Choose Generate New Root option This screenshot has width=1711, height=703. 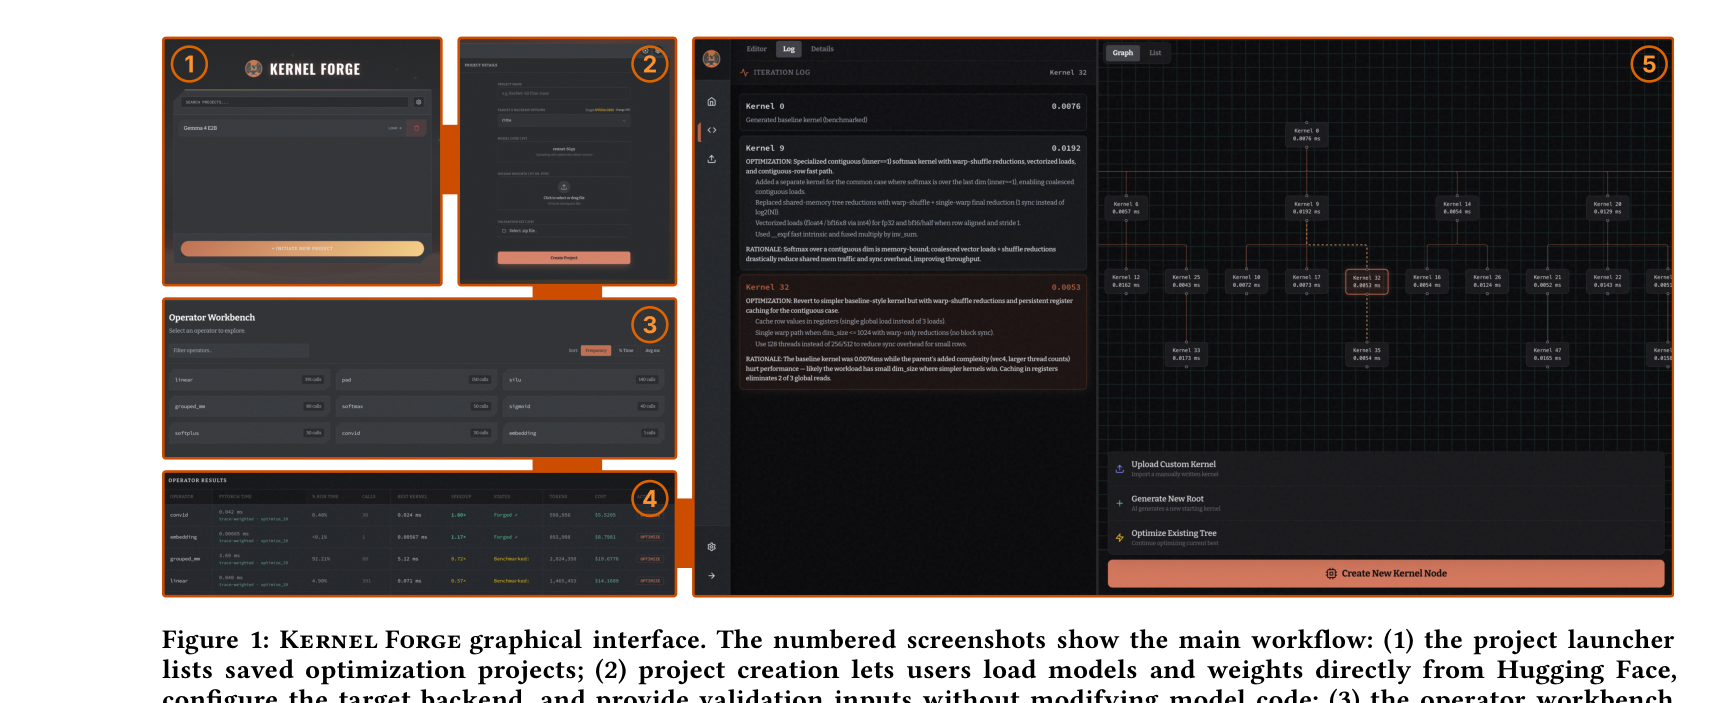1386,503
